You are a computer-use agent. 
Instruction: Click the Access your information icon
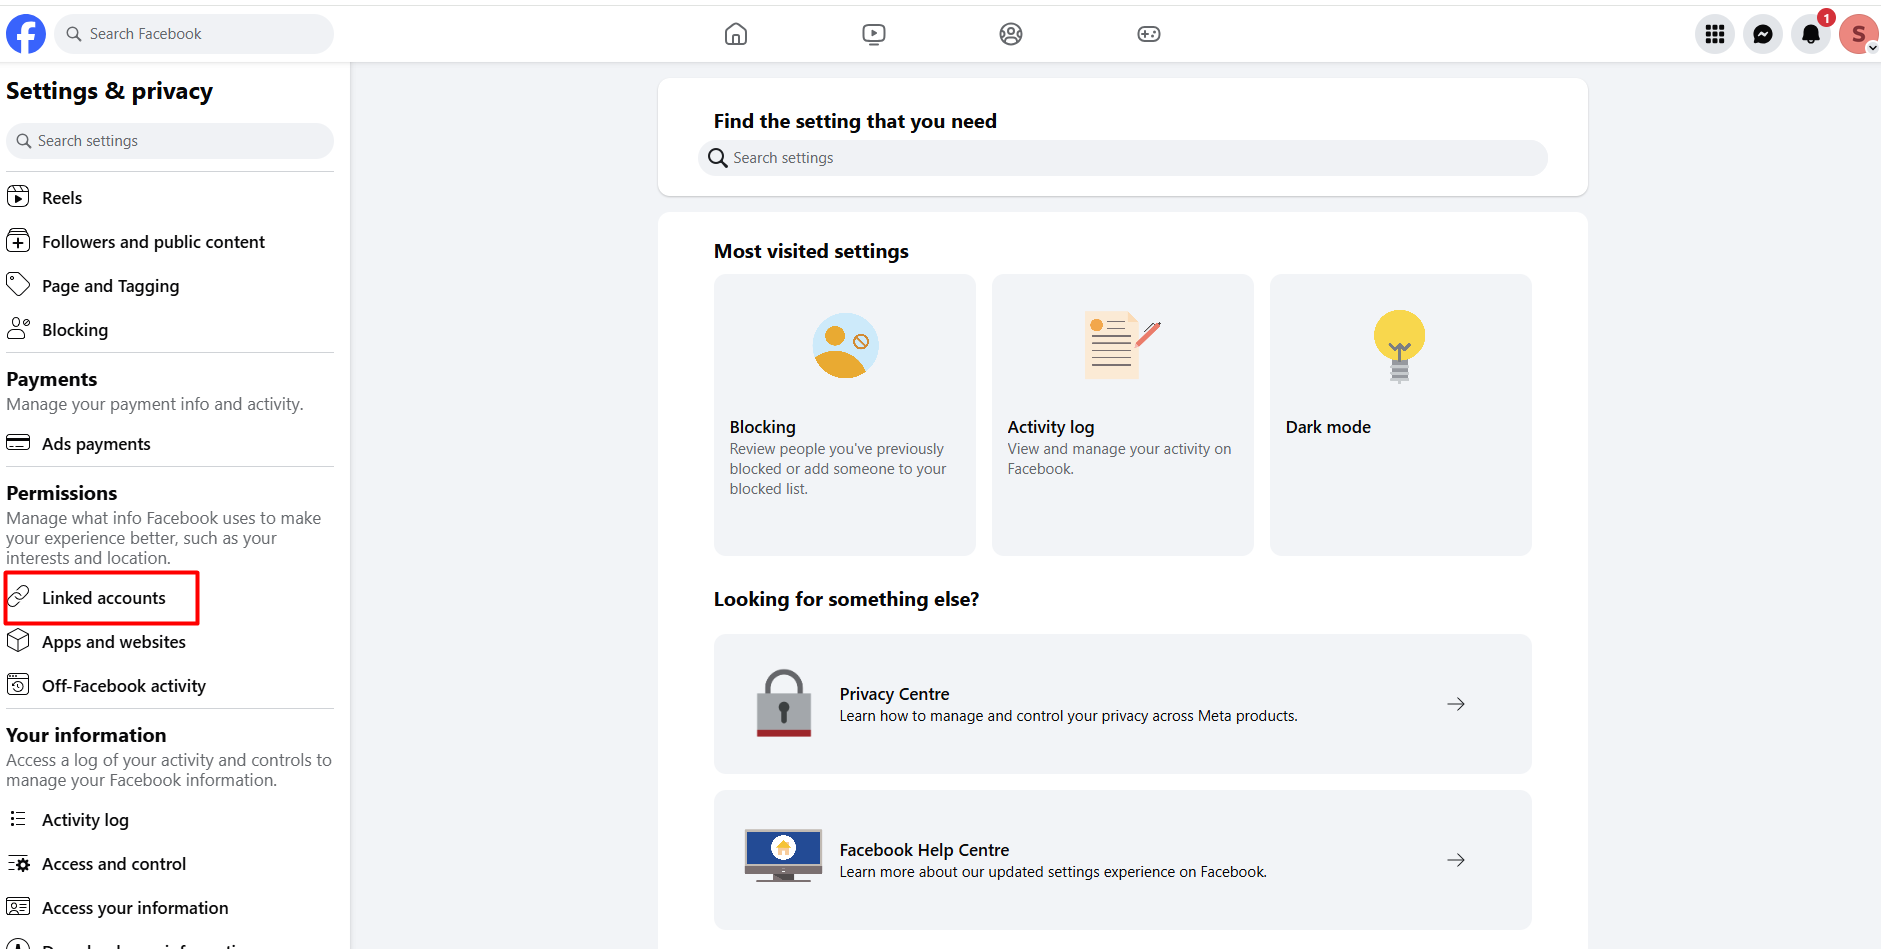[18, 907]
